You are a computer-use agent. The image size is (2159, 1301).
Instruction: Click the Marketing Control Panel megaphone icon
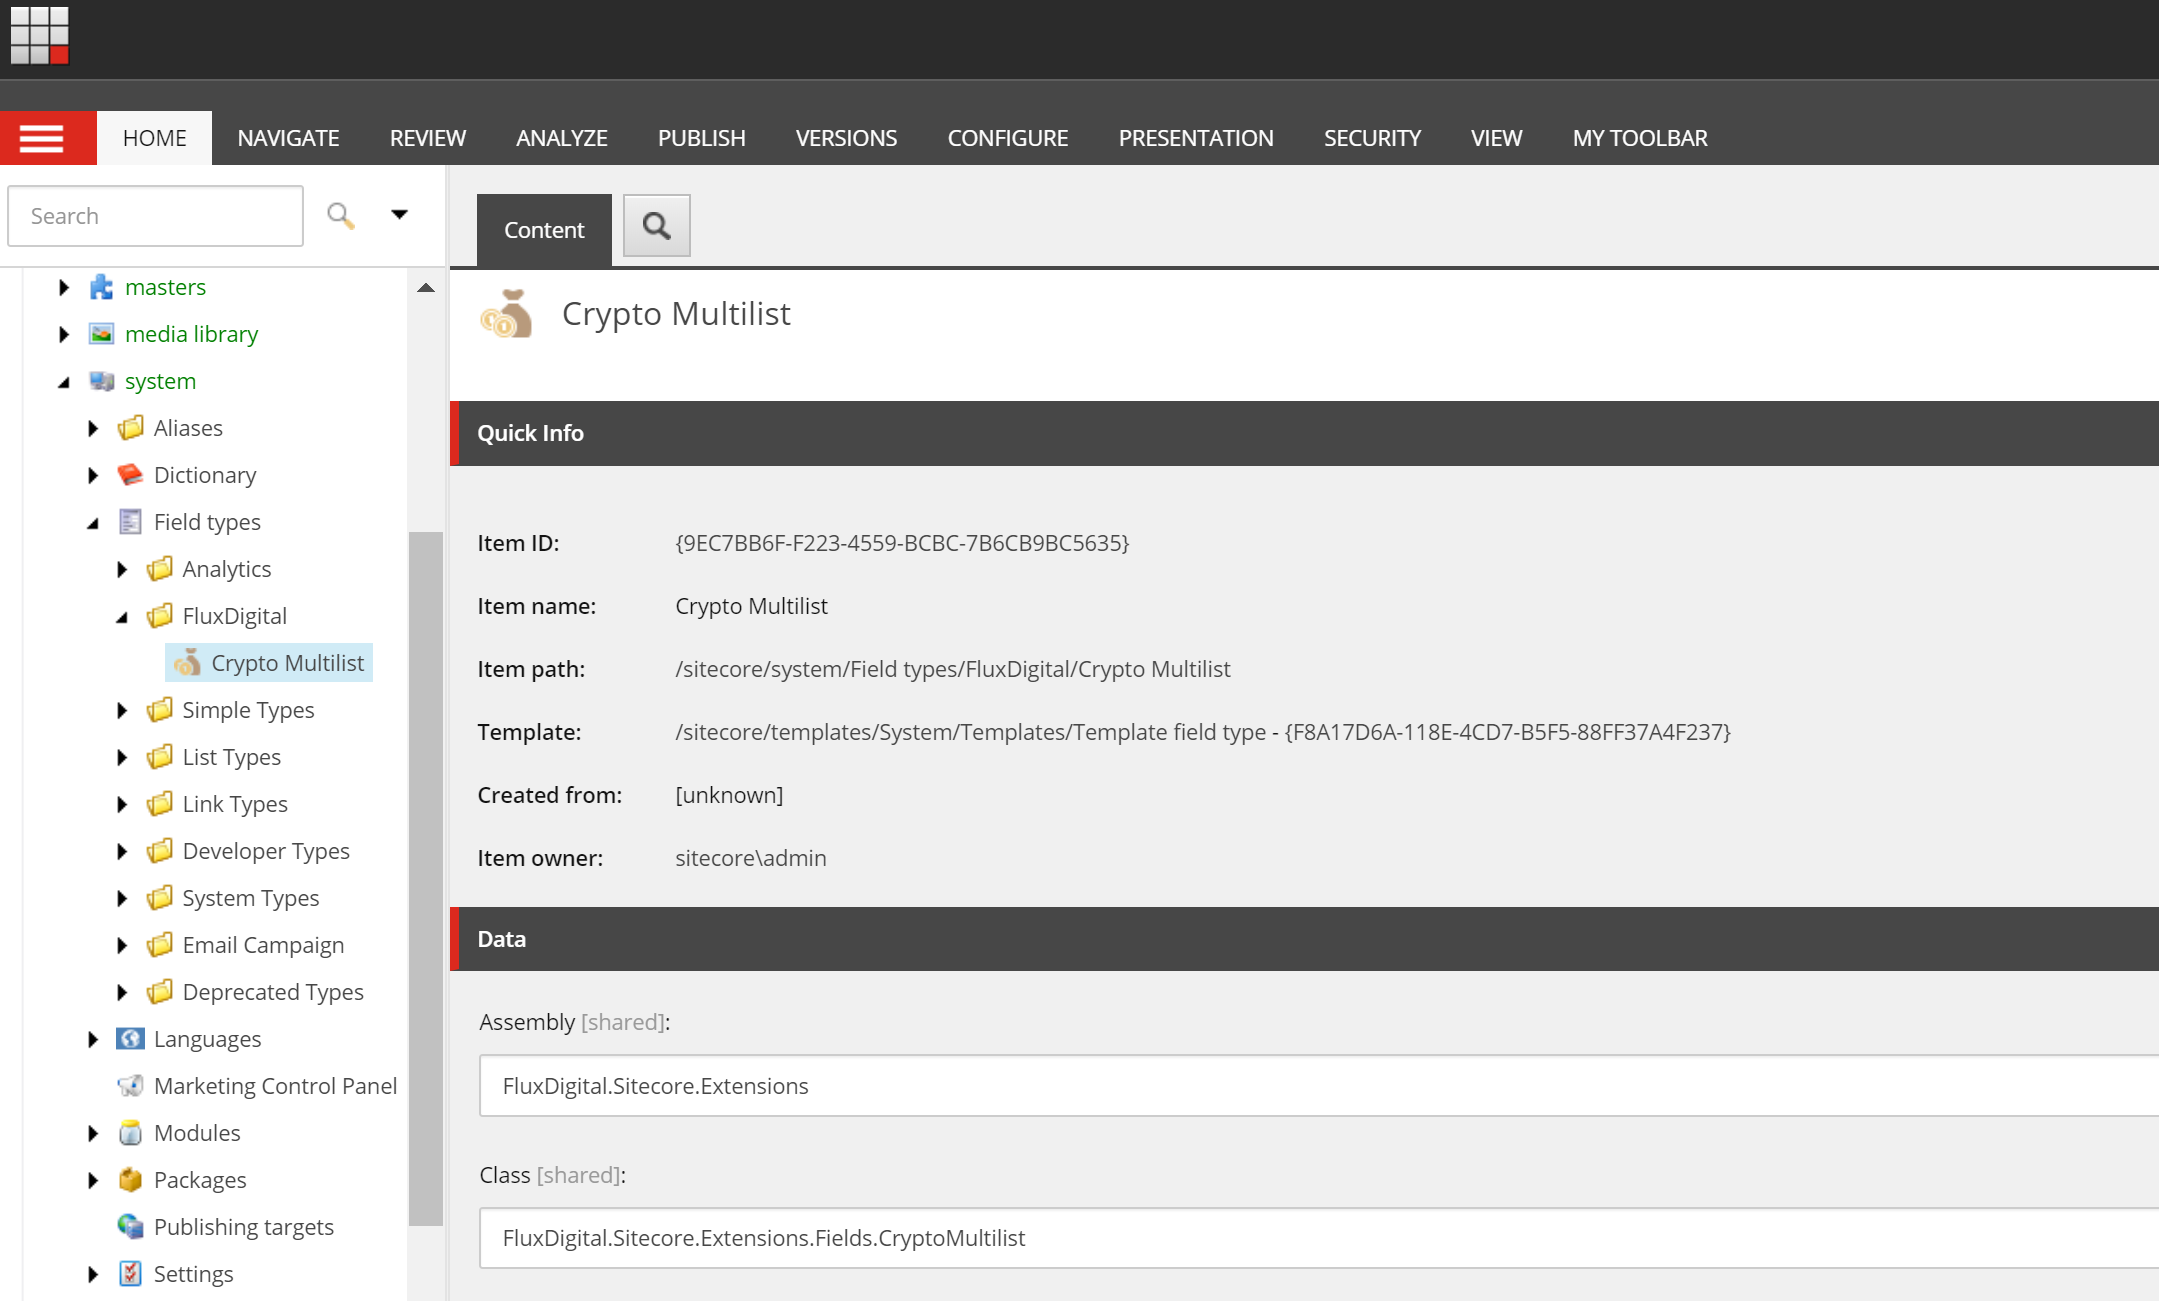point(131,1086)
